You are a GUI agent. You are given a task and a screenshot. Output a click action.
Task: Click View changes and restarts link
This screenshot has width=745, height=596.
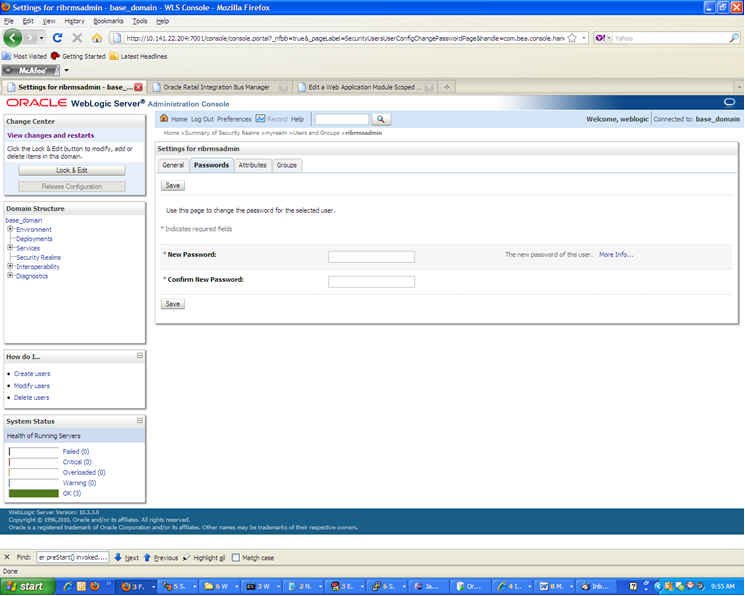coord(50,135)
